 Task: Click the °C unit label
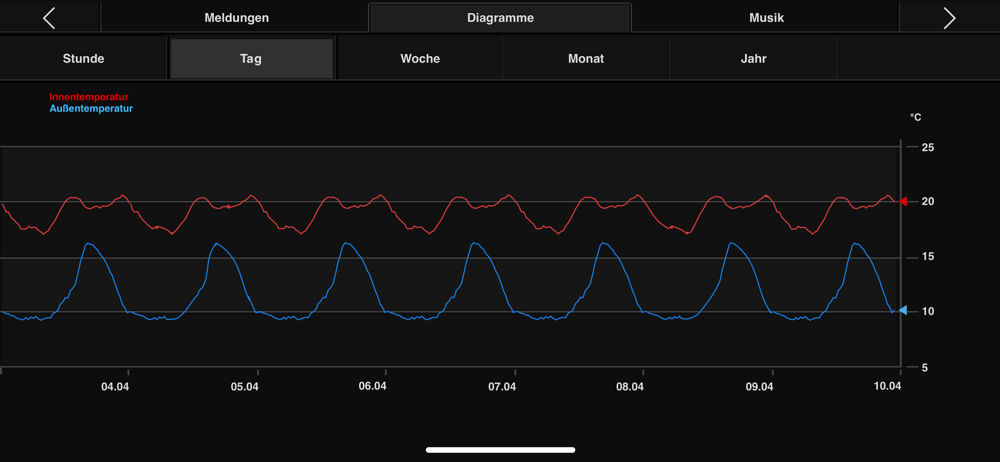click(x=915, y=117)
